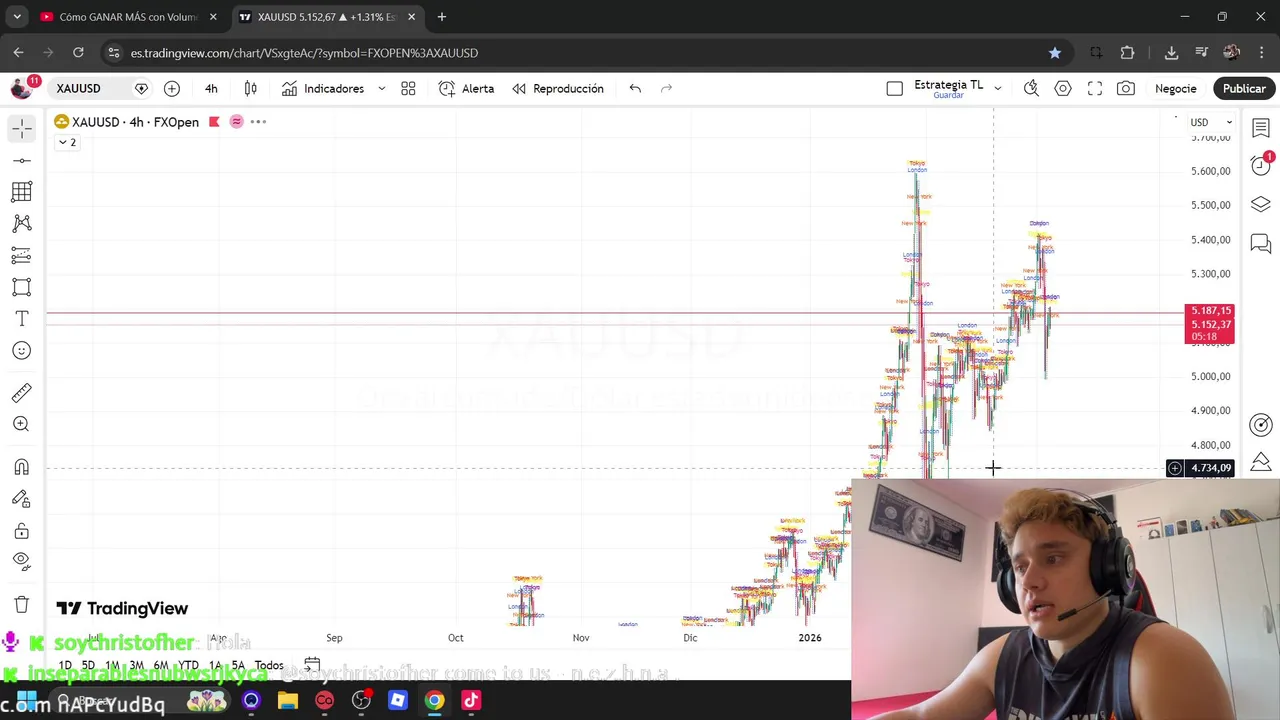Viewport: 1280px width, 720px height.
Task: Select the crosshair cursor tool
Action: pos(21,128)
